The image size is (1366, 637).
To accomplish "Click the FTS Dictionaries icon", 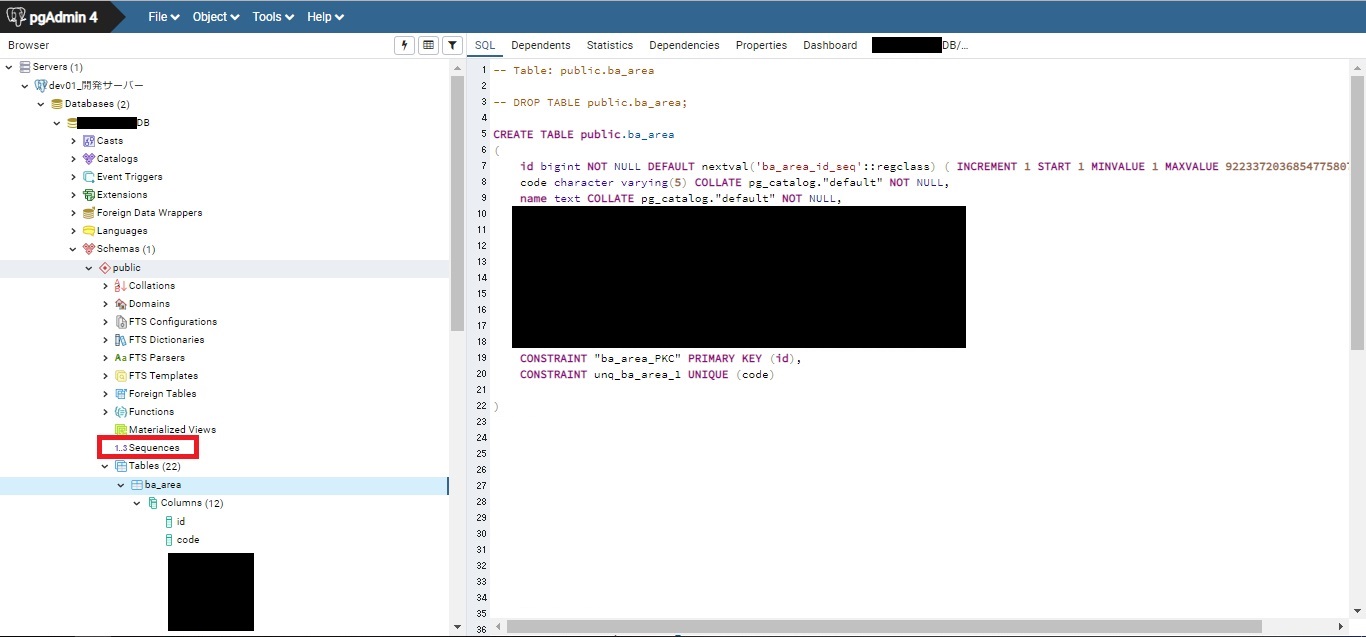I will 121,340.
